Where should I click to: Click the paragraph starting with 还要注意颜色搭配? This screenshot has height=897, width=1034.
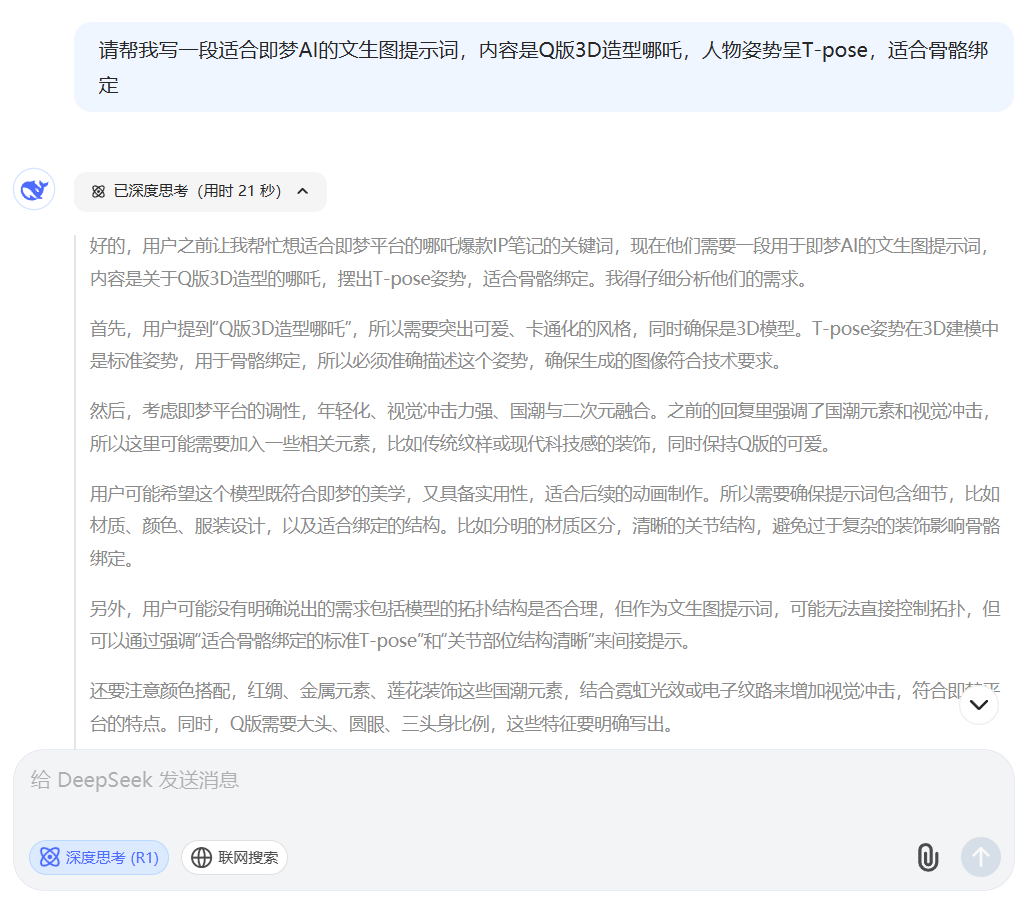543,707
